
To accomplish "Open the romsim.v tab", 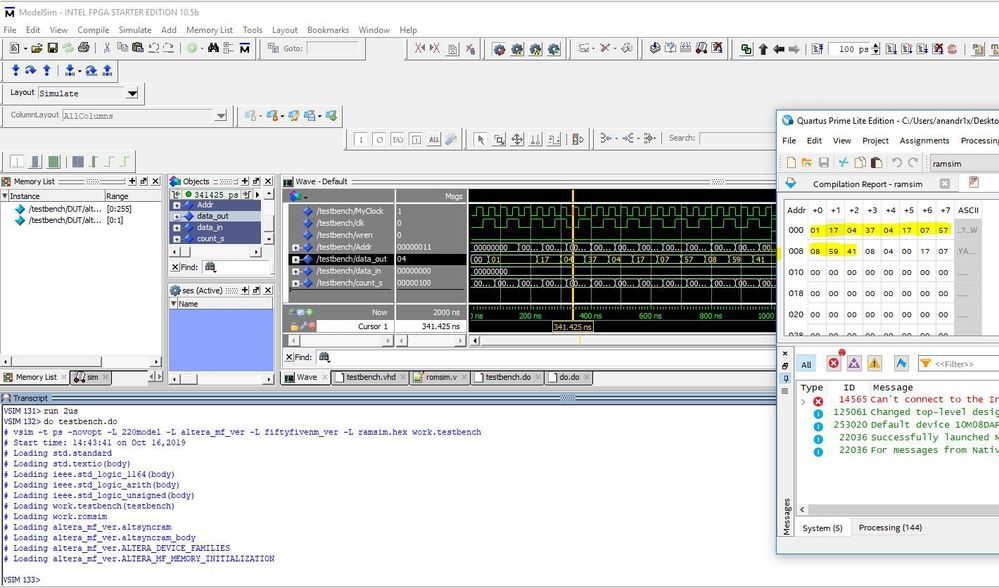I will click(438, 377).
